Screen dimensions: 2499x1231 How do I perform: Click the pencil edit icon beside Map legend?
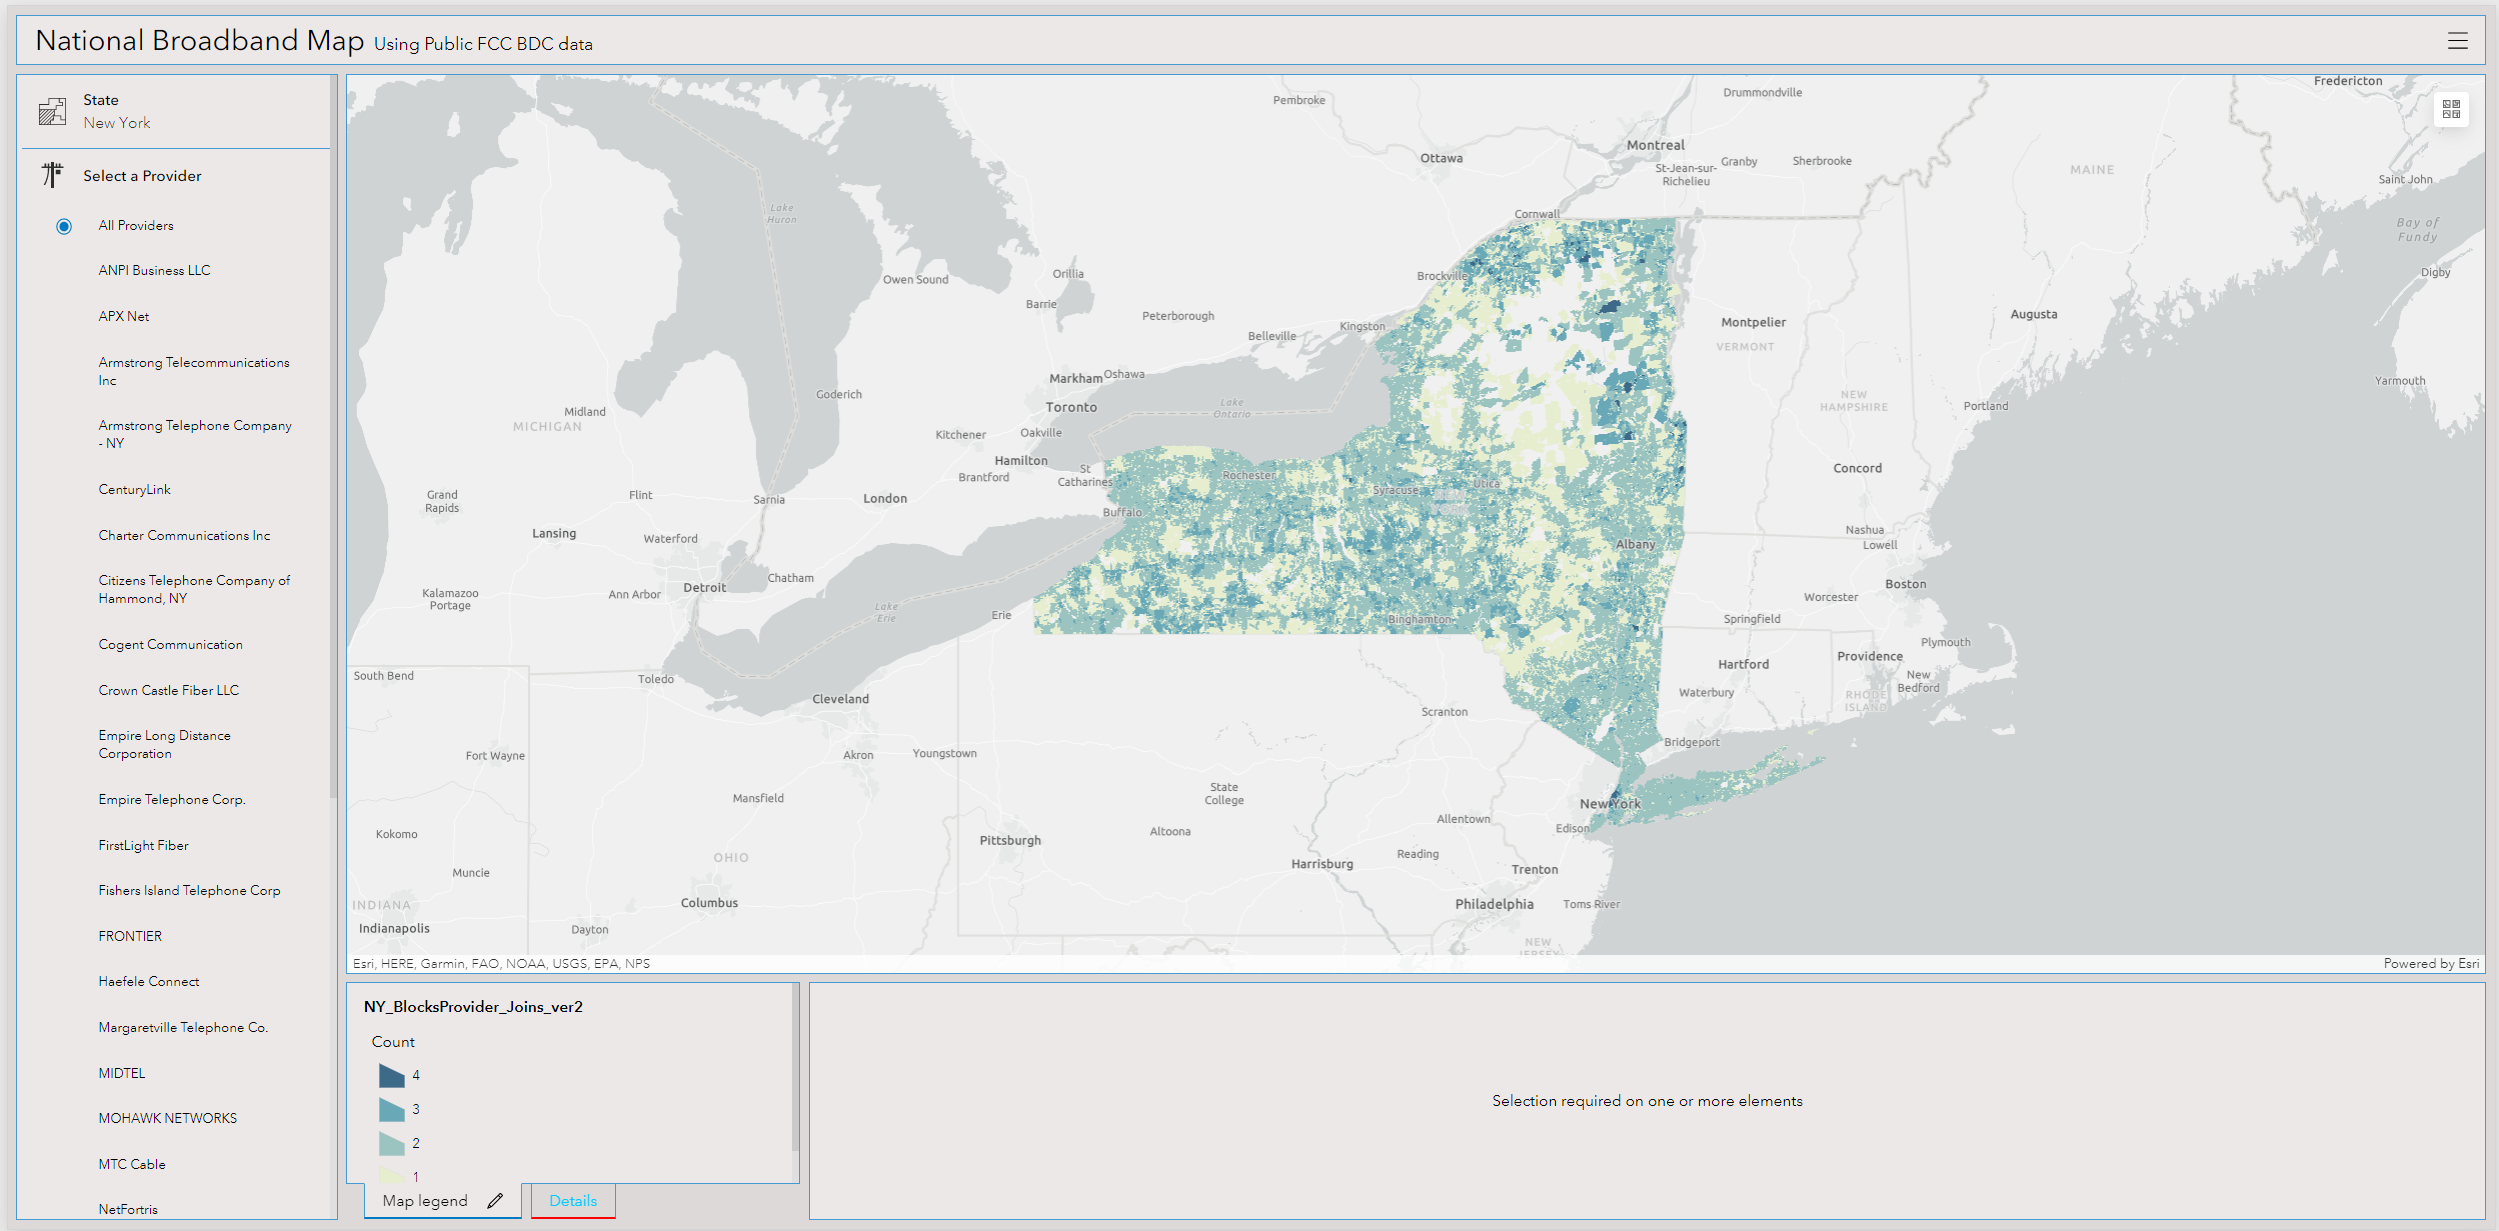[495, 1201]
